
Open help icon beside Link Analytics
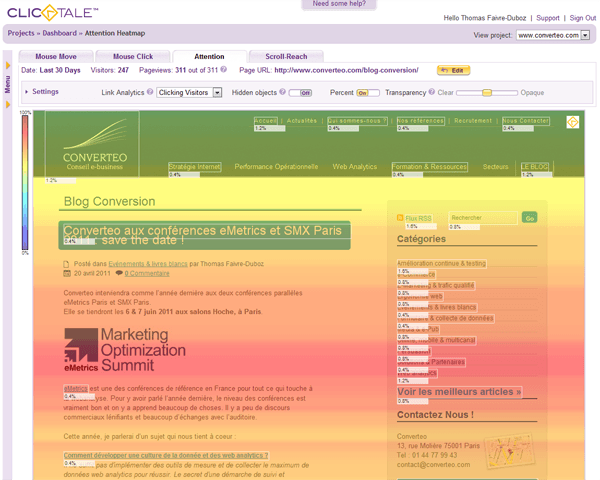(x=150, y=91)
